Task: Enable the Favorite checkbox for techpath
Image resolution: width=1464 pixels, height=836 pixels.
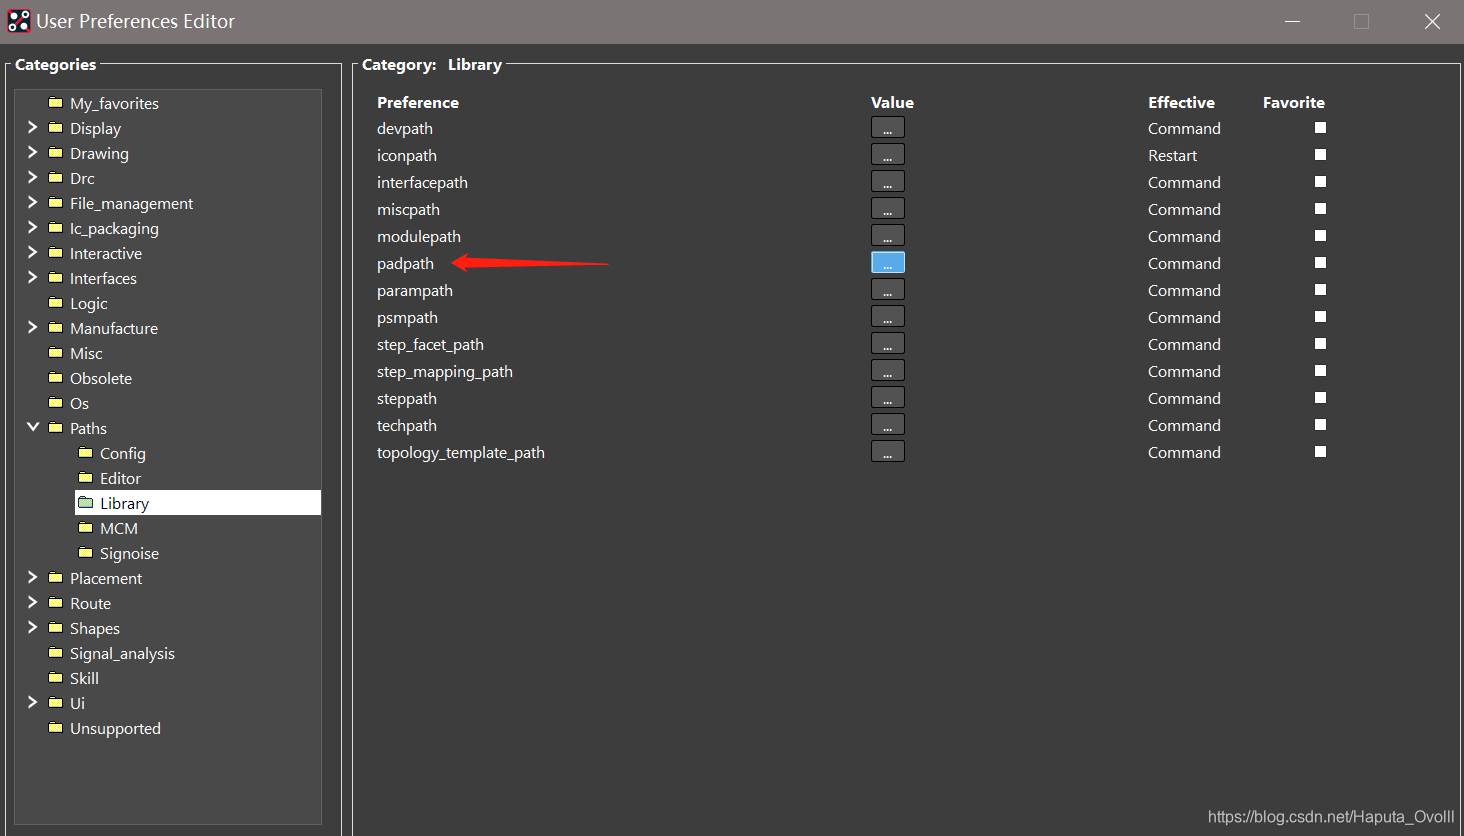Action: tap(1320, 424)
